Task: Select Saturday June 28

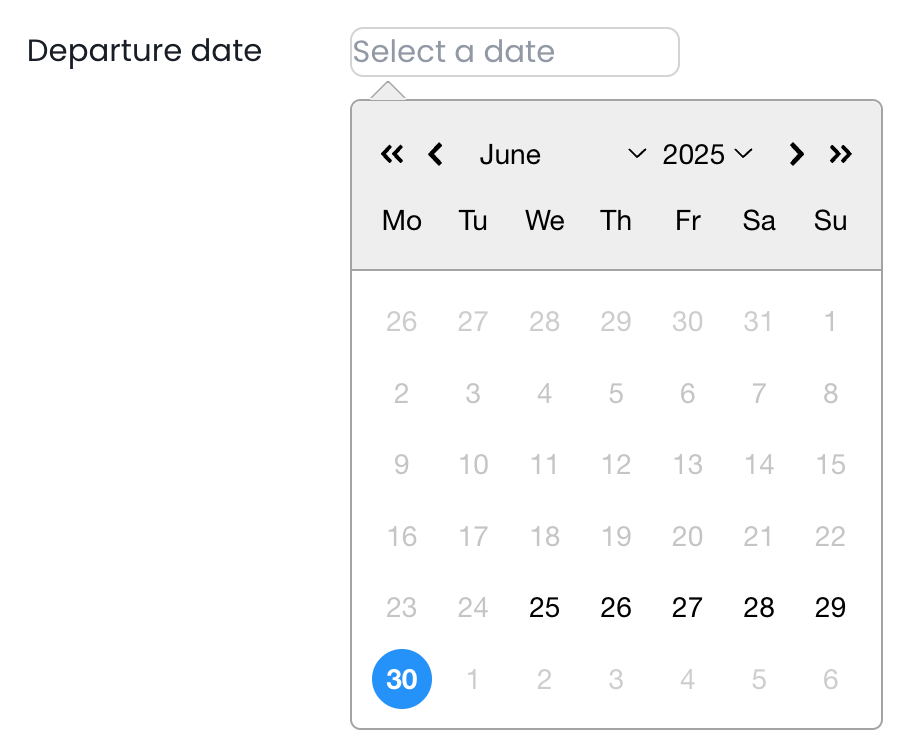Action: click(x=759, y=608)
